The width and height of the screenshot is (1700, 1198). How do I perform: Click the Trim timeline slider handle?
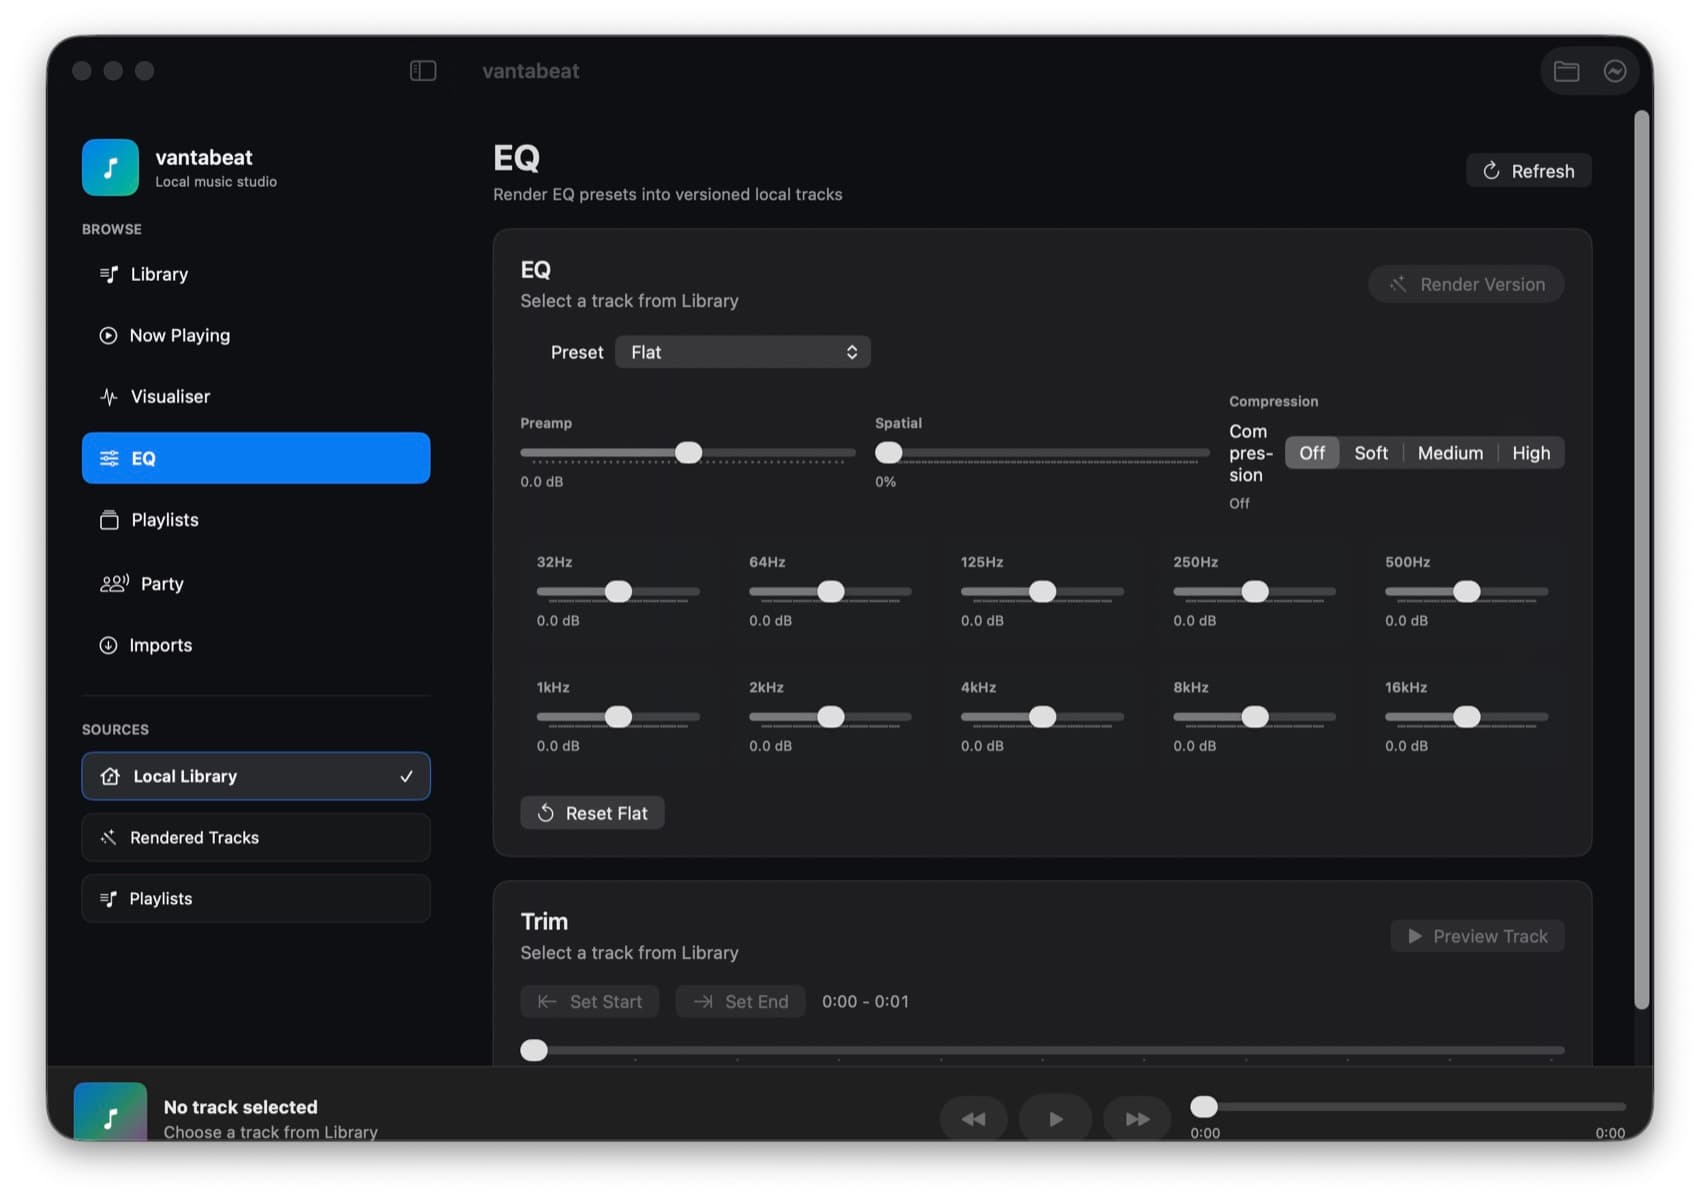pos(534,1050)
